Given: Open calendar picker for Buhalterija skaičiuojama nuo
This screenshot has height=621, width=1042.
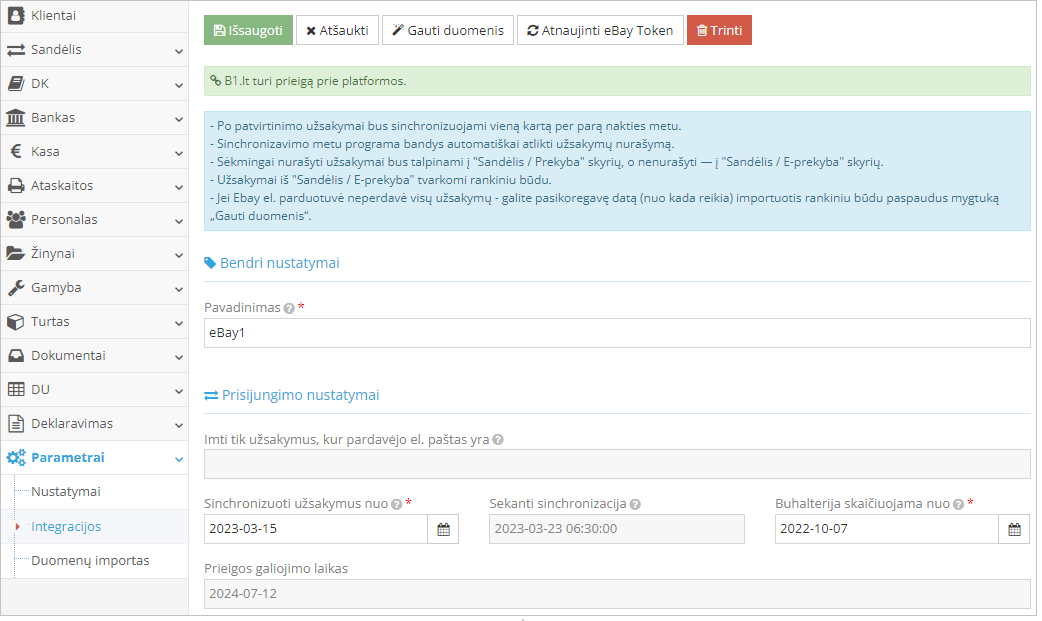Looking at the screenshot, I should pos(1014,529).
